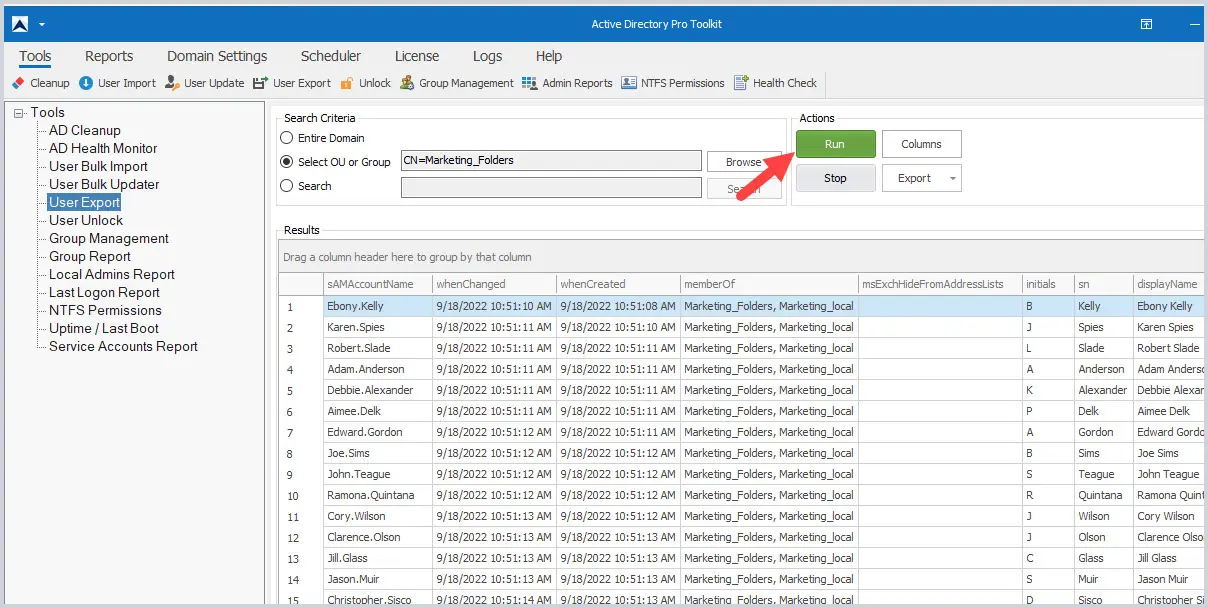Click the User Update person icon
1208x608 pixels.
(x=172, y=83)
